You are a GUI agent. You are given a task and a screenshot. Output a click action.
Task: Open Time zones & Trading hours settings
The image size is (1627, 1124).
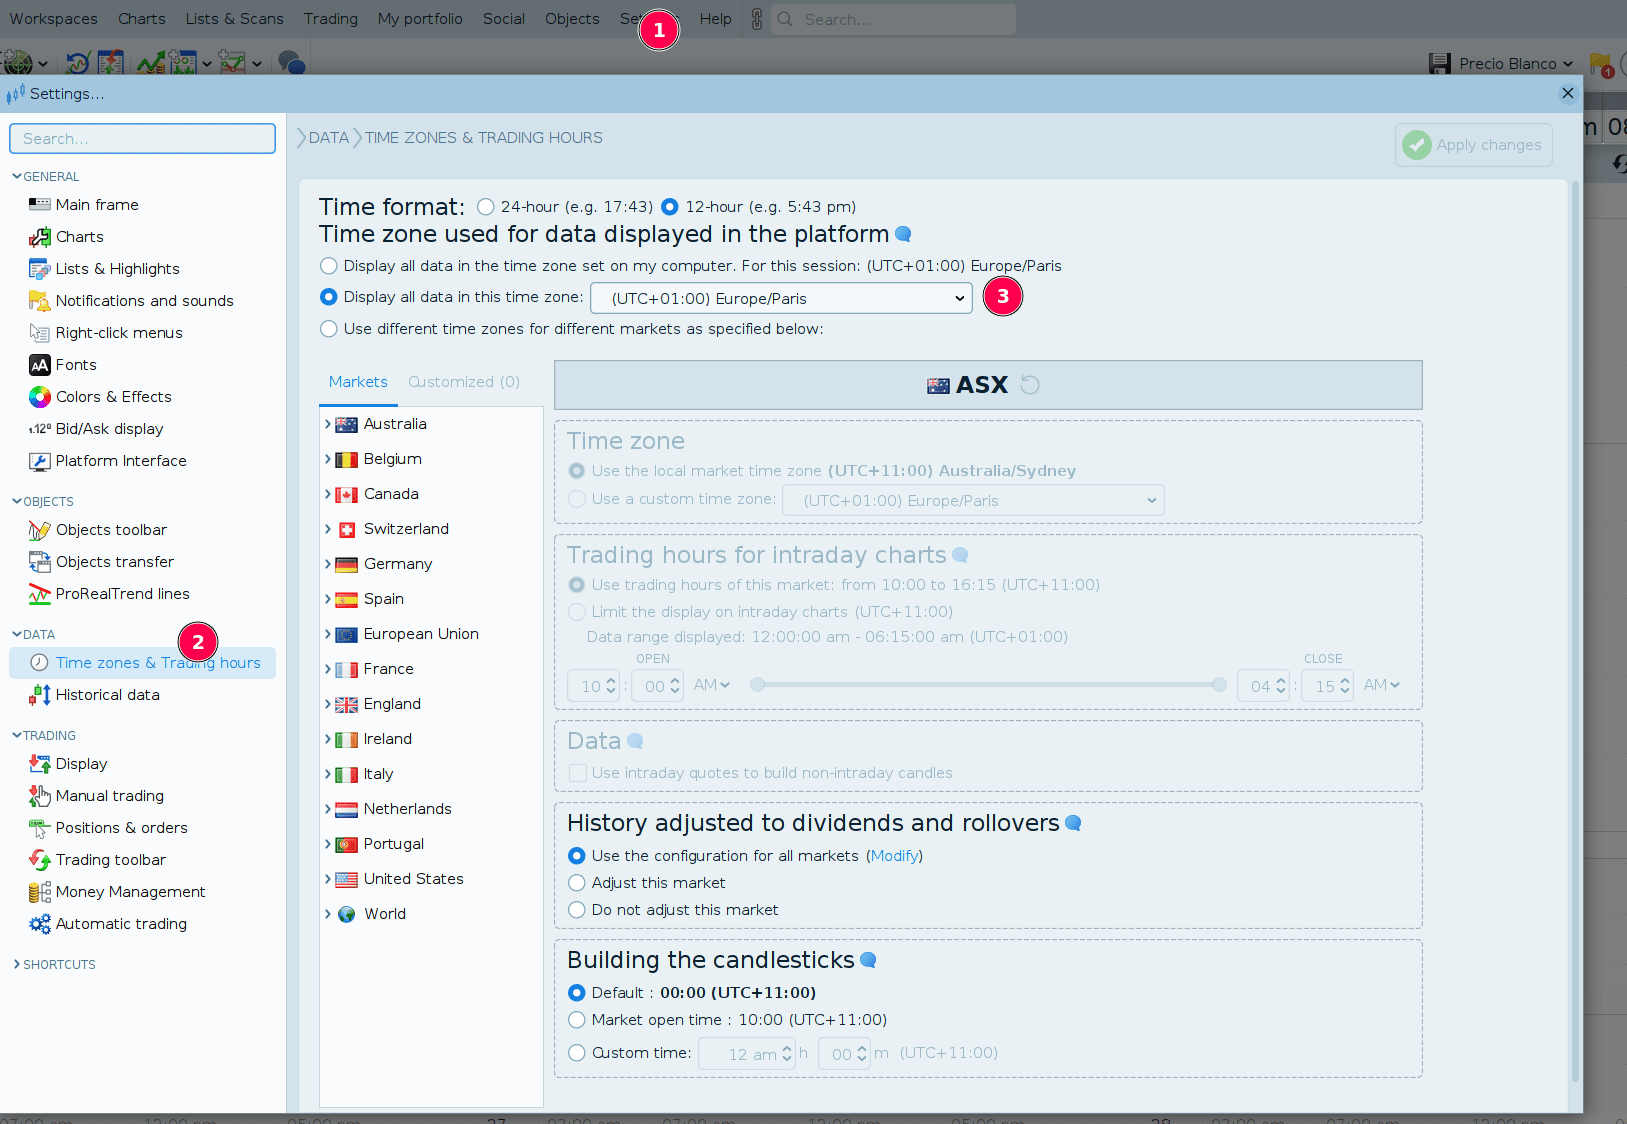coord(142,663)
